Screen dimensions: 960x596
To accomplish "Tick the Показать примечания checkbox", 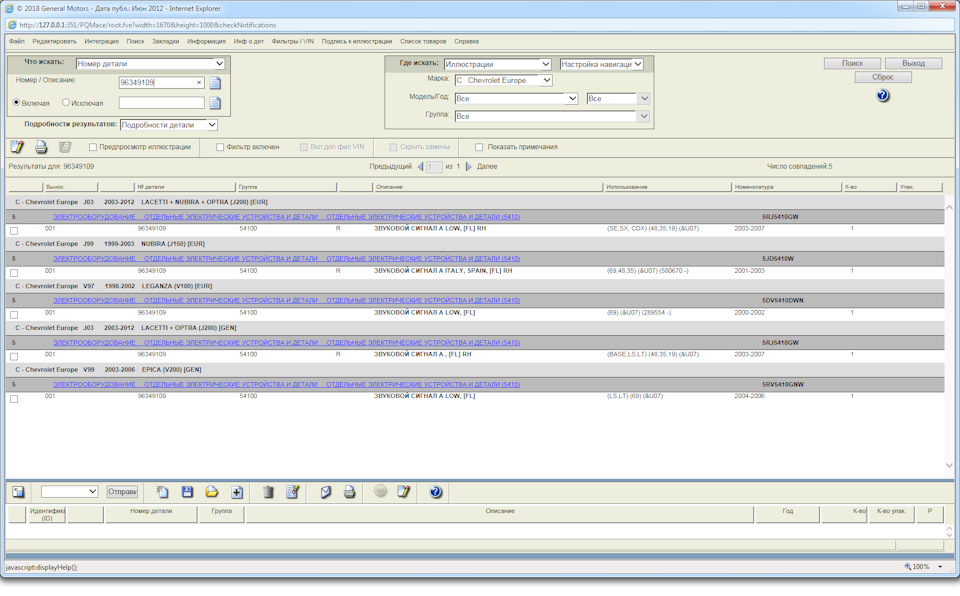I will click(x=479, y=147).
